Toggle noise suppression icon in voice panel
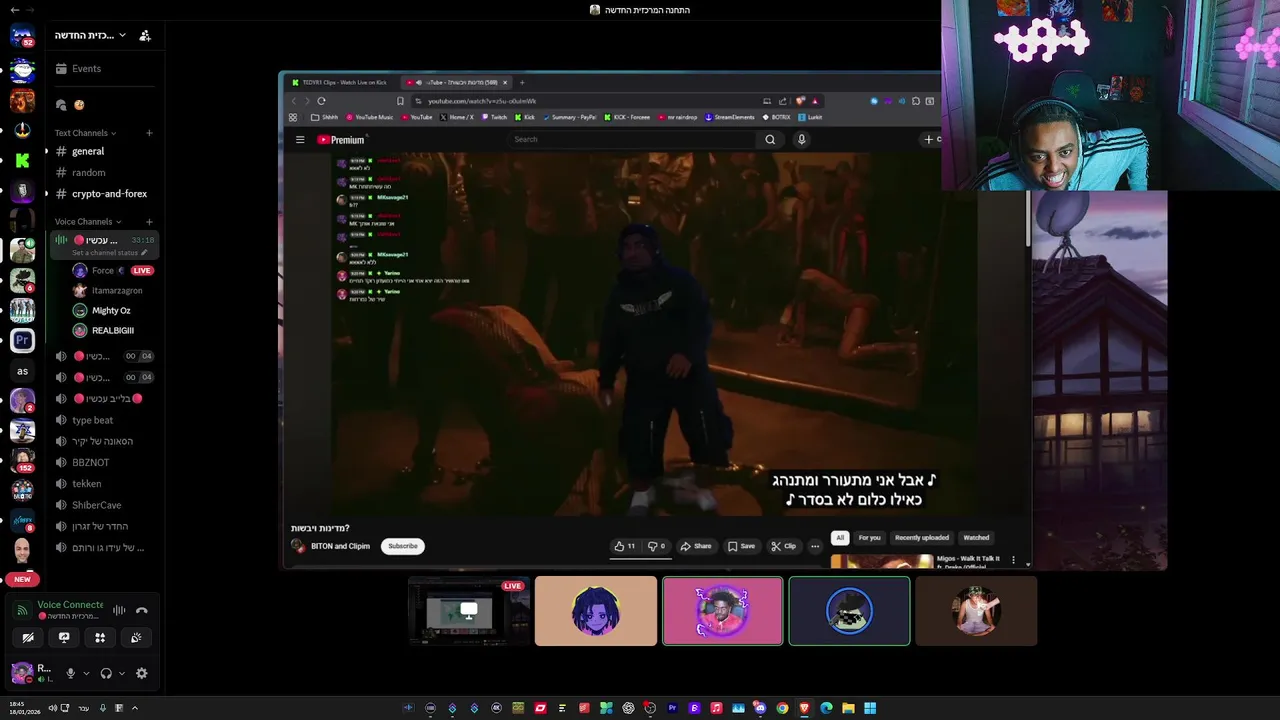 tap(119, 610)
